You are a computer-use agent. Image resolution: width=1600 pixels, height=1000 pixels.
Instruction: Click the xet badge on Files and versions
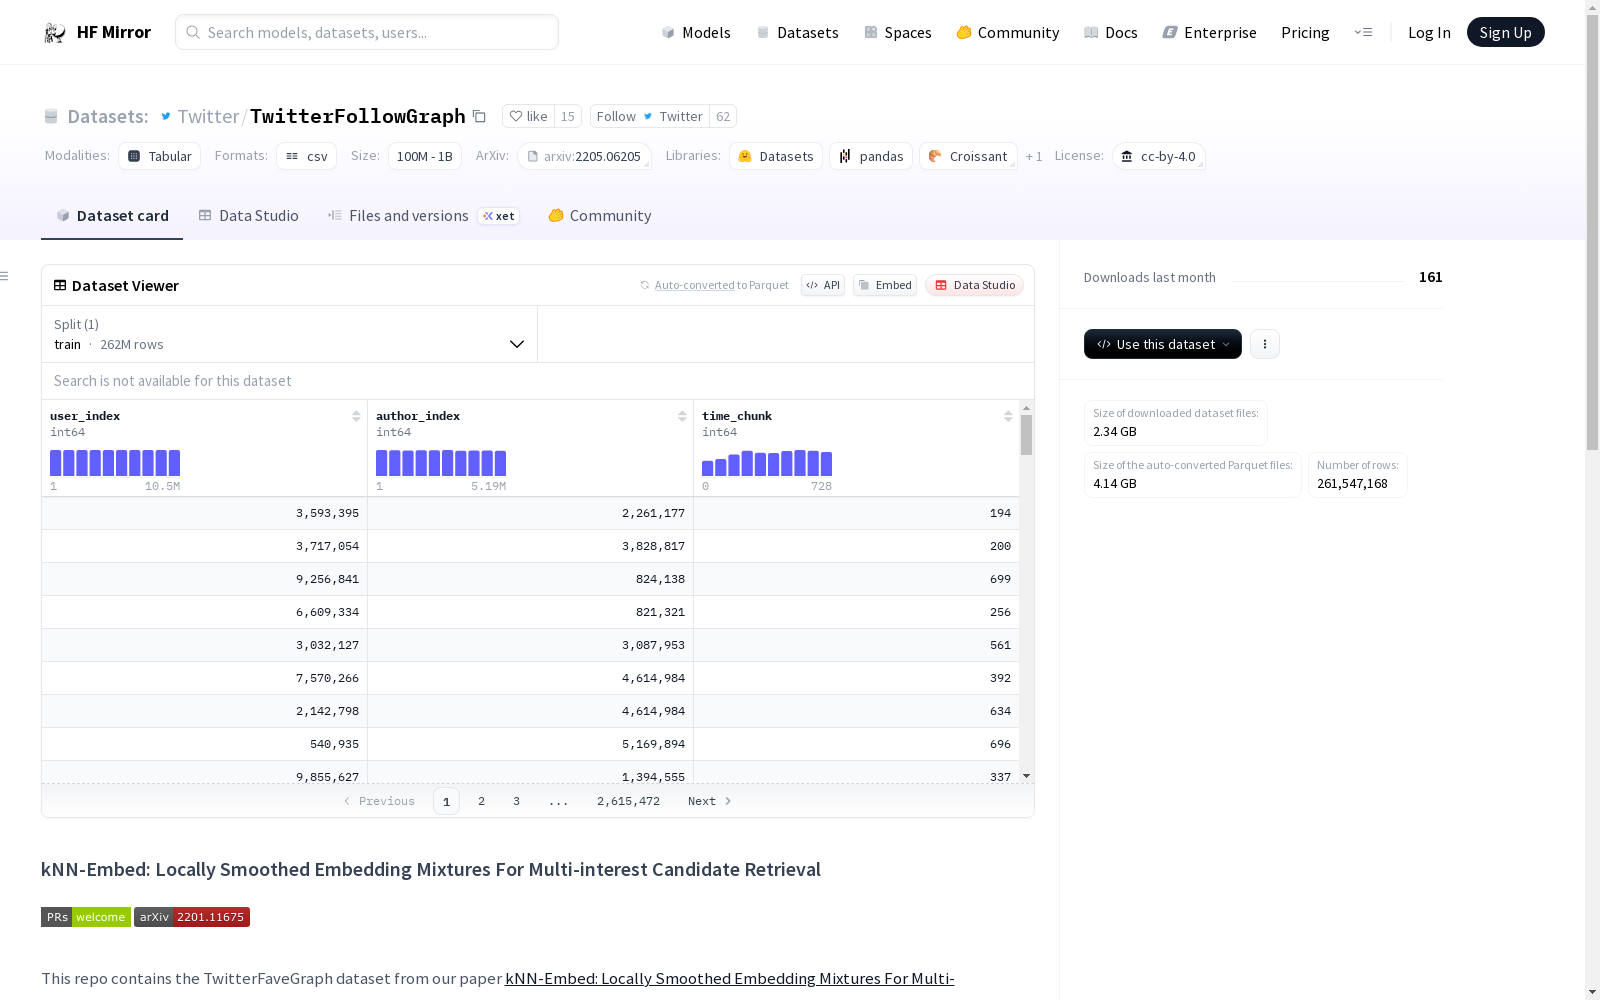click(x=499, y=216)
